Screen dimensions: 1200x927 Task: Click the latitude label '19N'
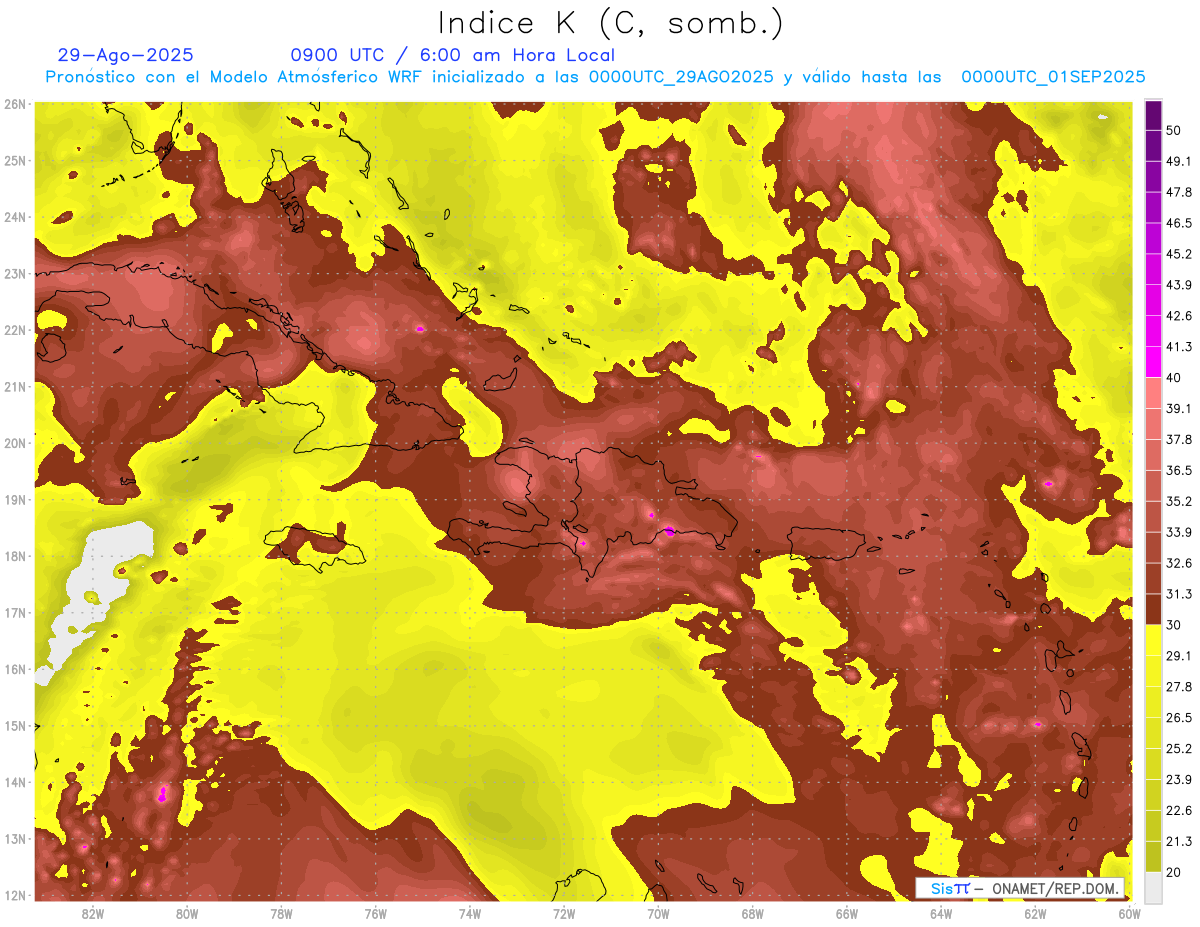pos(15,500)
